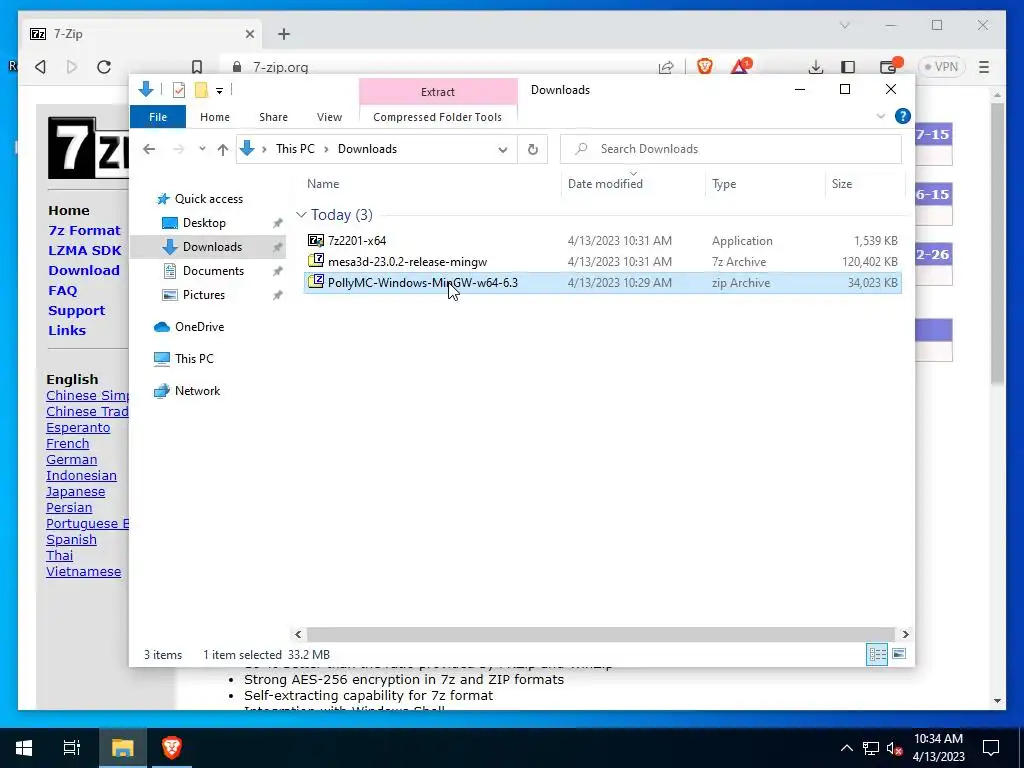Expand the address bar history dropdown
Viewport: 1024px width, 768px height.
click(503, 150)
